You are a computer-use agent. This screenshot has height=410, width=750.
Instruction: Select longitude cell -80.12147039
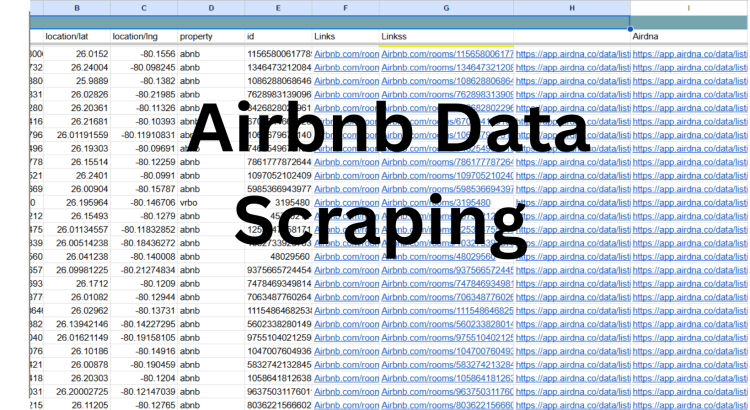point(144,392)
